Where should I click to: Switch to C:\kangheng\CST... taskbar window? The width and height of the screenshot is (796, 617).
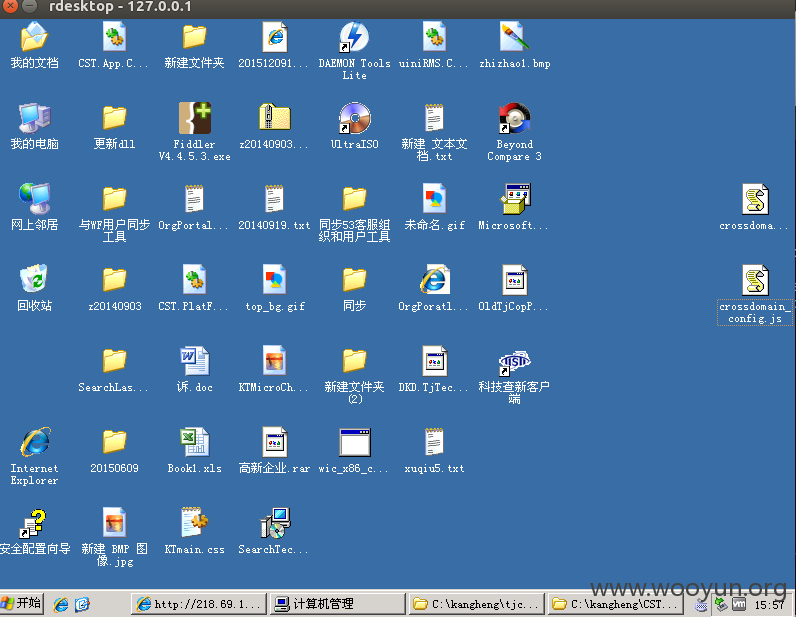pos(615,604)
